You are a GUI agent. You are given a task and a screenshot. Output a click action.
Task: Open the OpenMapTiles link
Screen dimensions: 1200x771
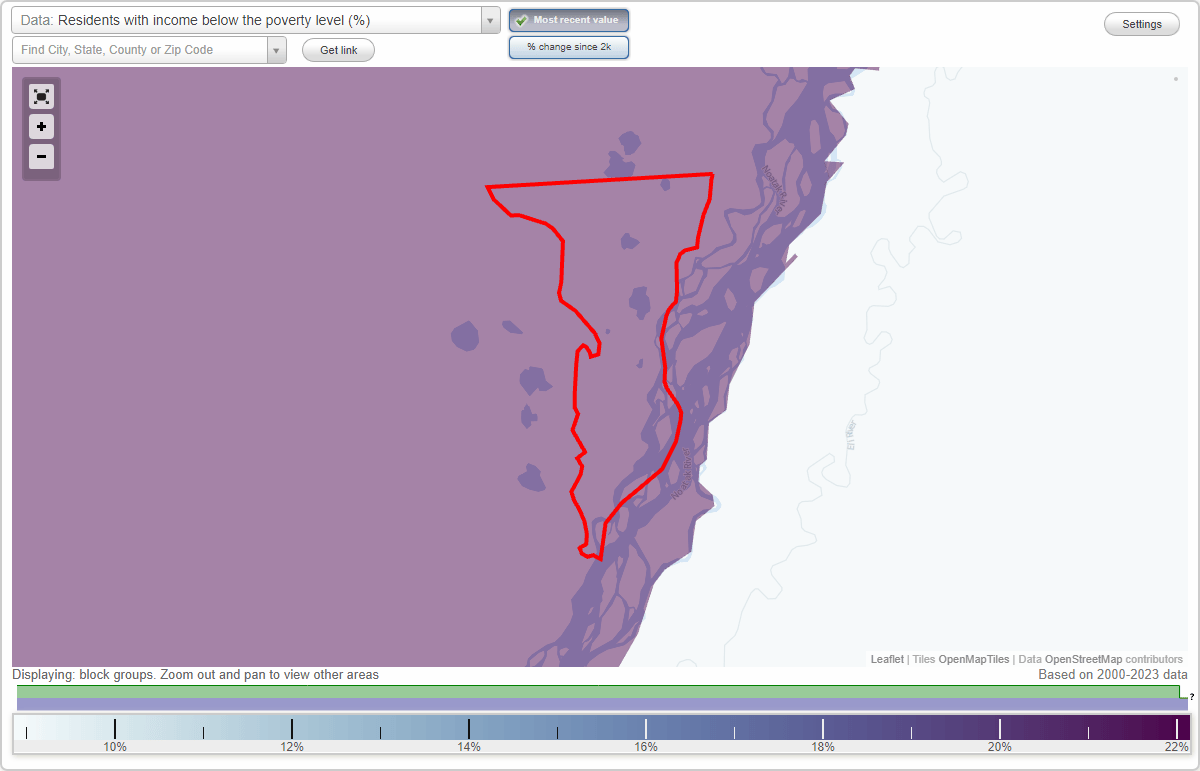(974, 659)
